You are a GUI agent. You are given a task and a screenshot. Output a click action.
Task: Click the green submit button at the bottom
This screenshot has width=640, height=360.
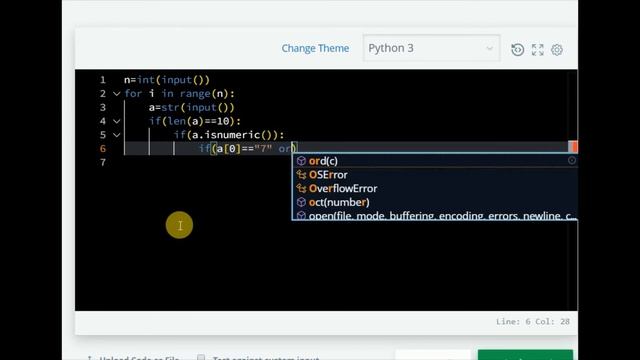[x=525, y=355]
